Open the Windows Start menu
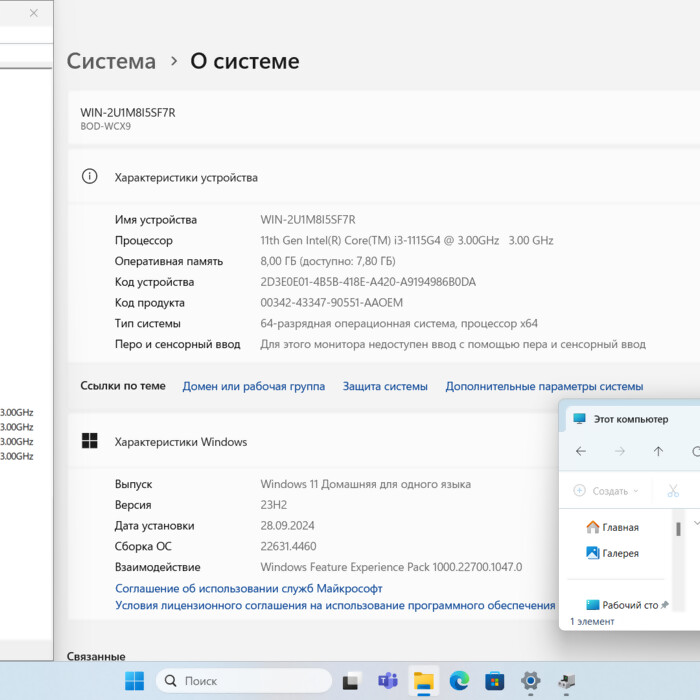This screenshot has height=700, width=700. click(x=134, y=681)
